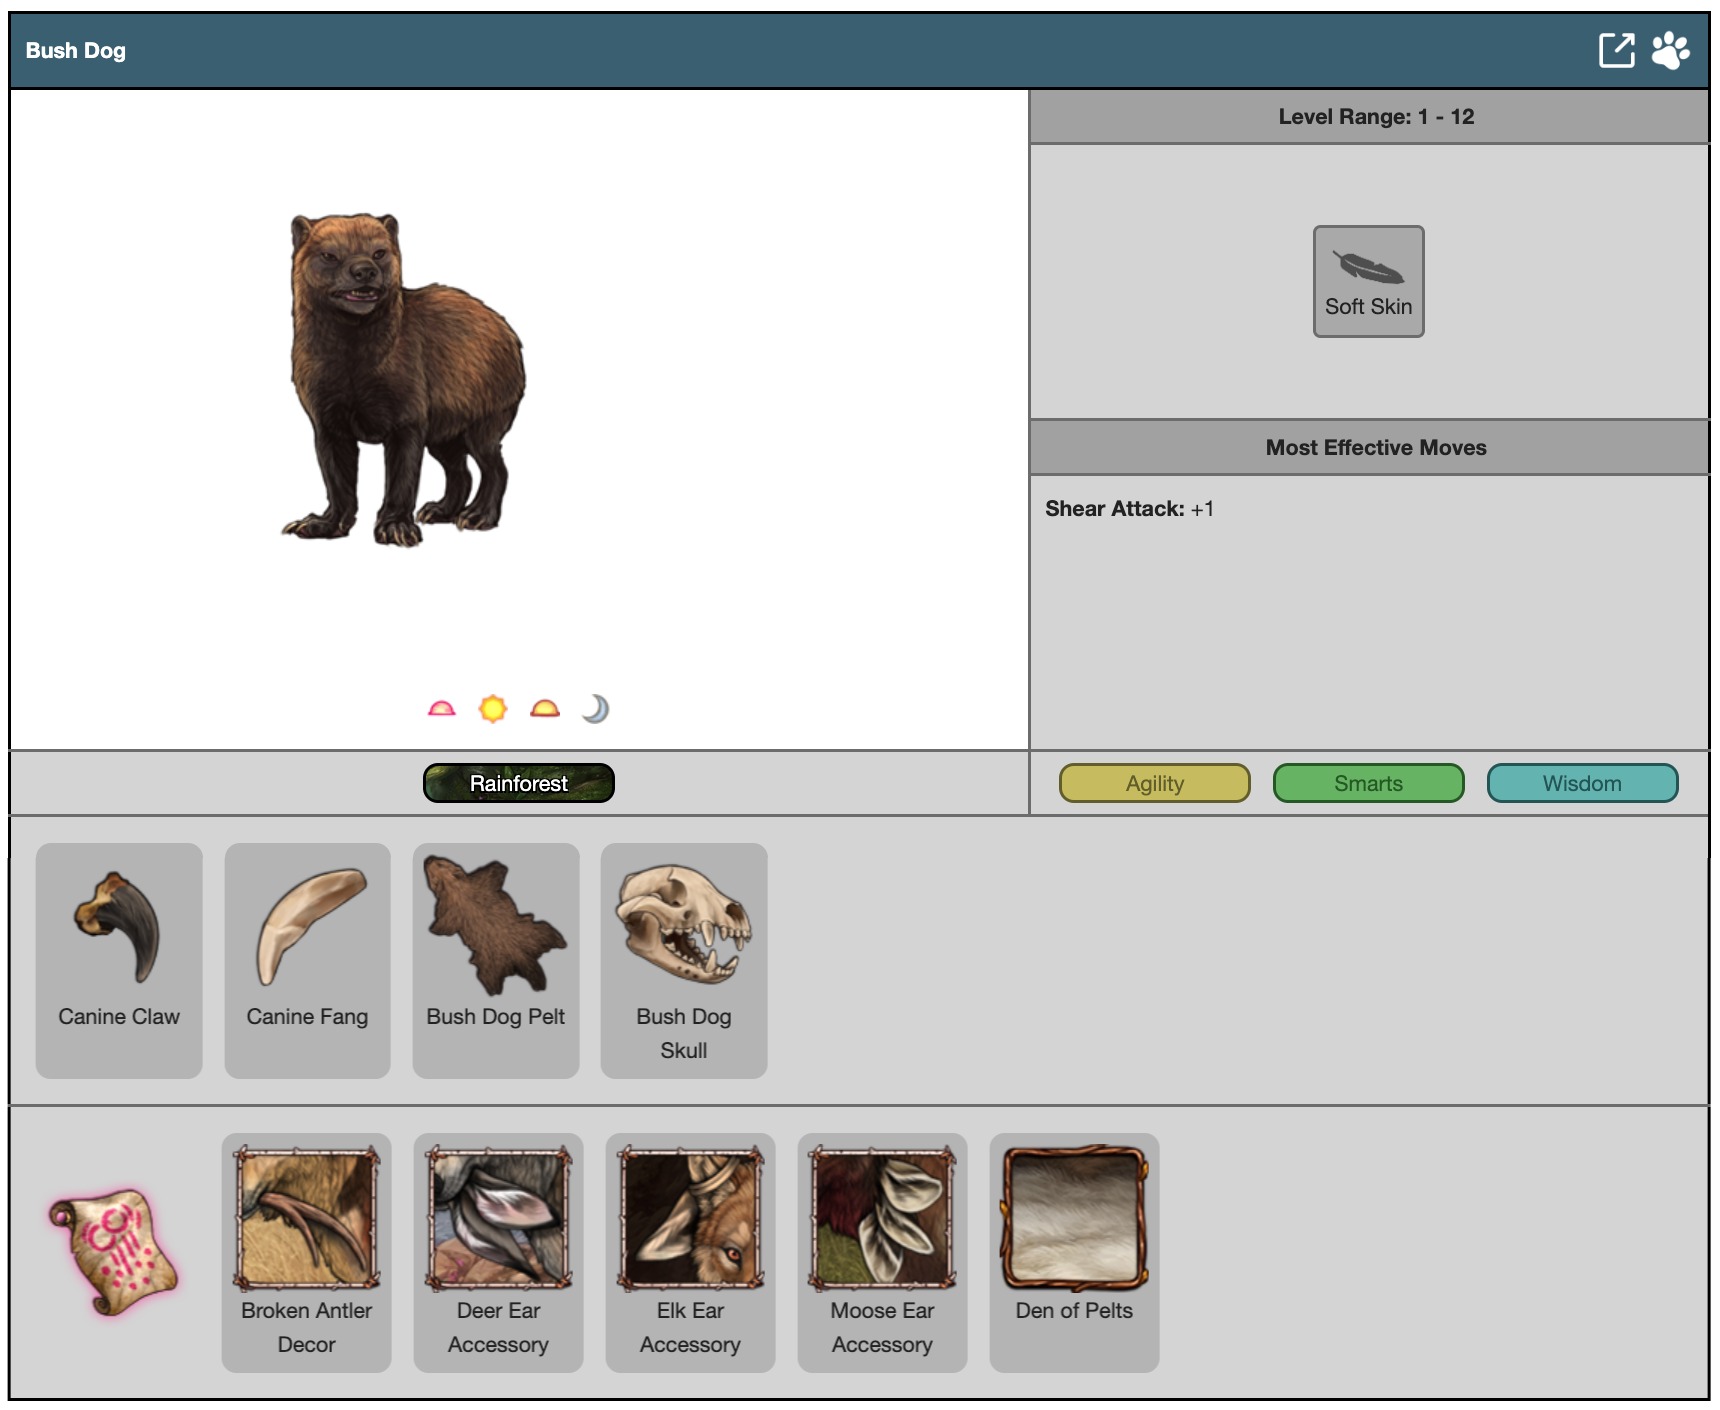
Task: Open the Den of Pelts recipe
Action: [1074, 1251]
